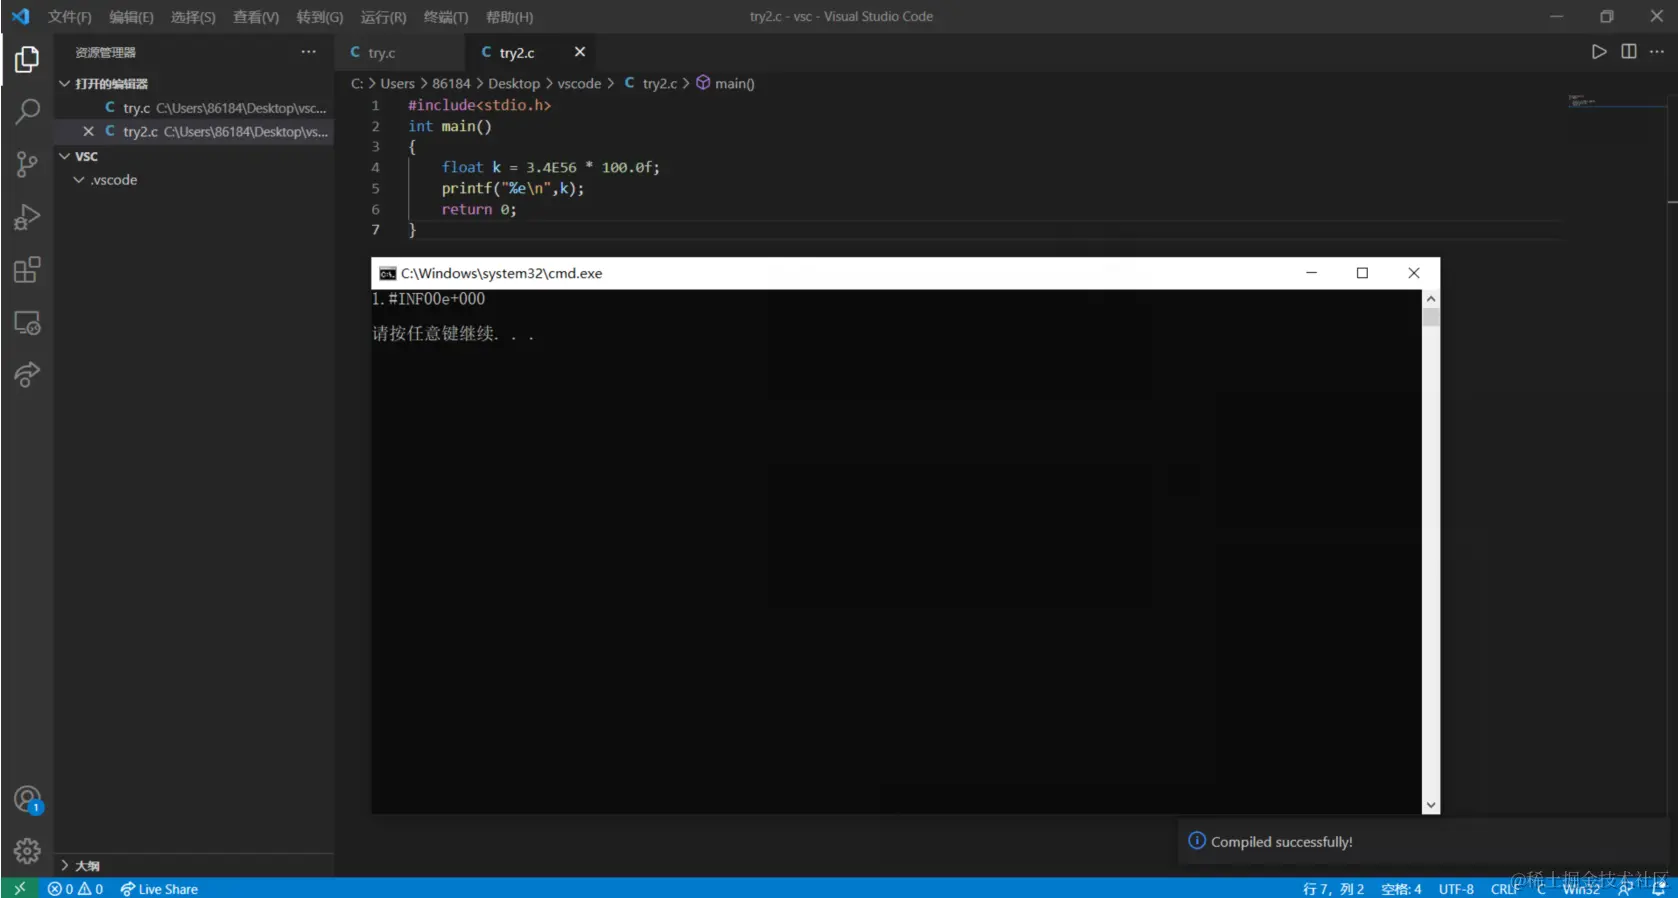The image size is (1678, 898).
Task: Close try2.c from the open editors list
Action: [88, 131]
